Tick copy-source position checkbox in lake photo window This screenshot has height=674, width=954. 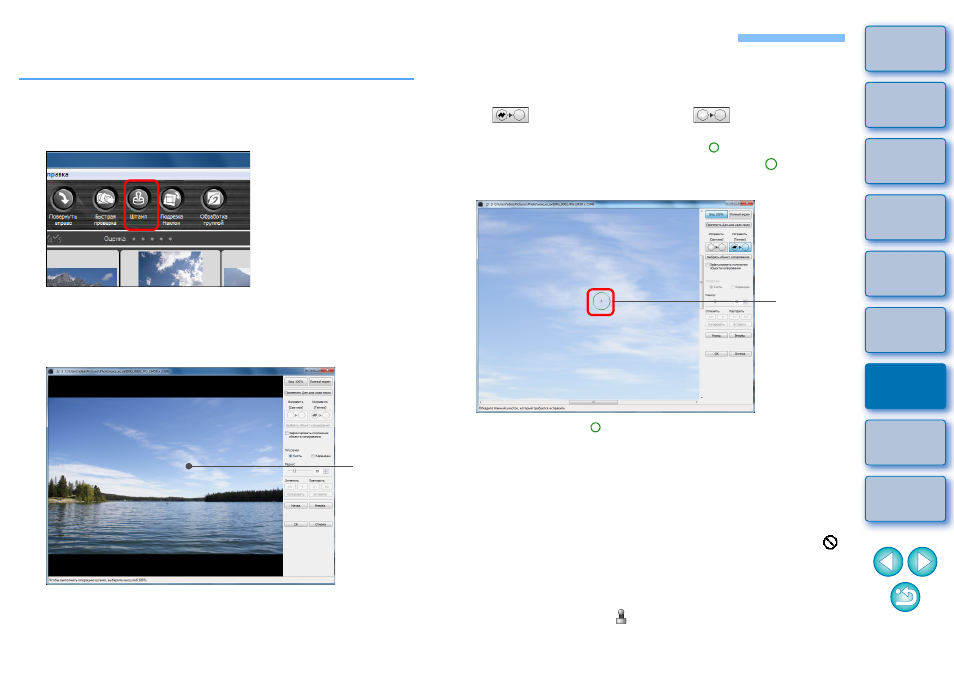coord(287,433)
